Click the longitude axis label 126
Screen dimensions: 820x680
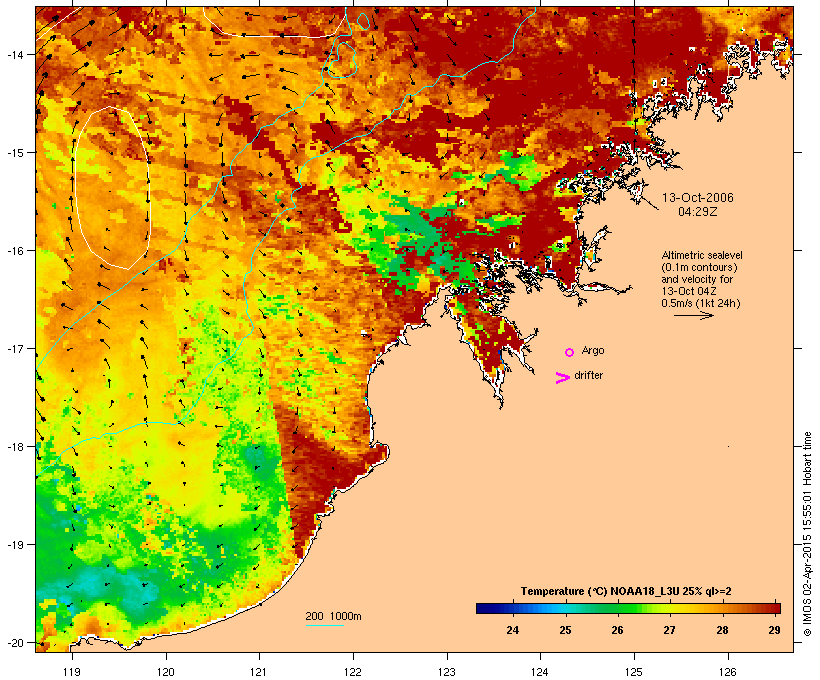point(727,672)
